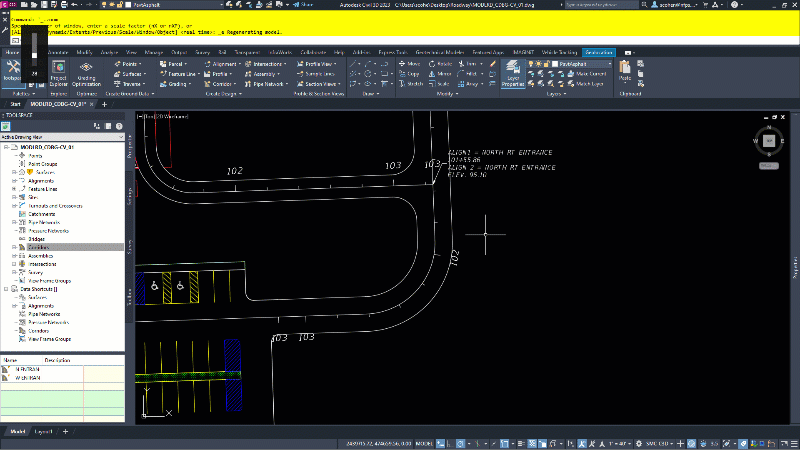Viewport: 800px width, 450px height.
Task: Open the Toolspace palette button
Action: [13, 70]
